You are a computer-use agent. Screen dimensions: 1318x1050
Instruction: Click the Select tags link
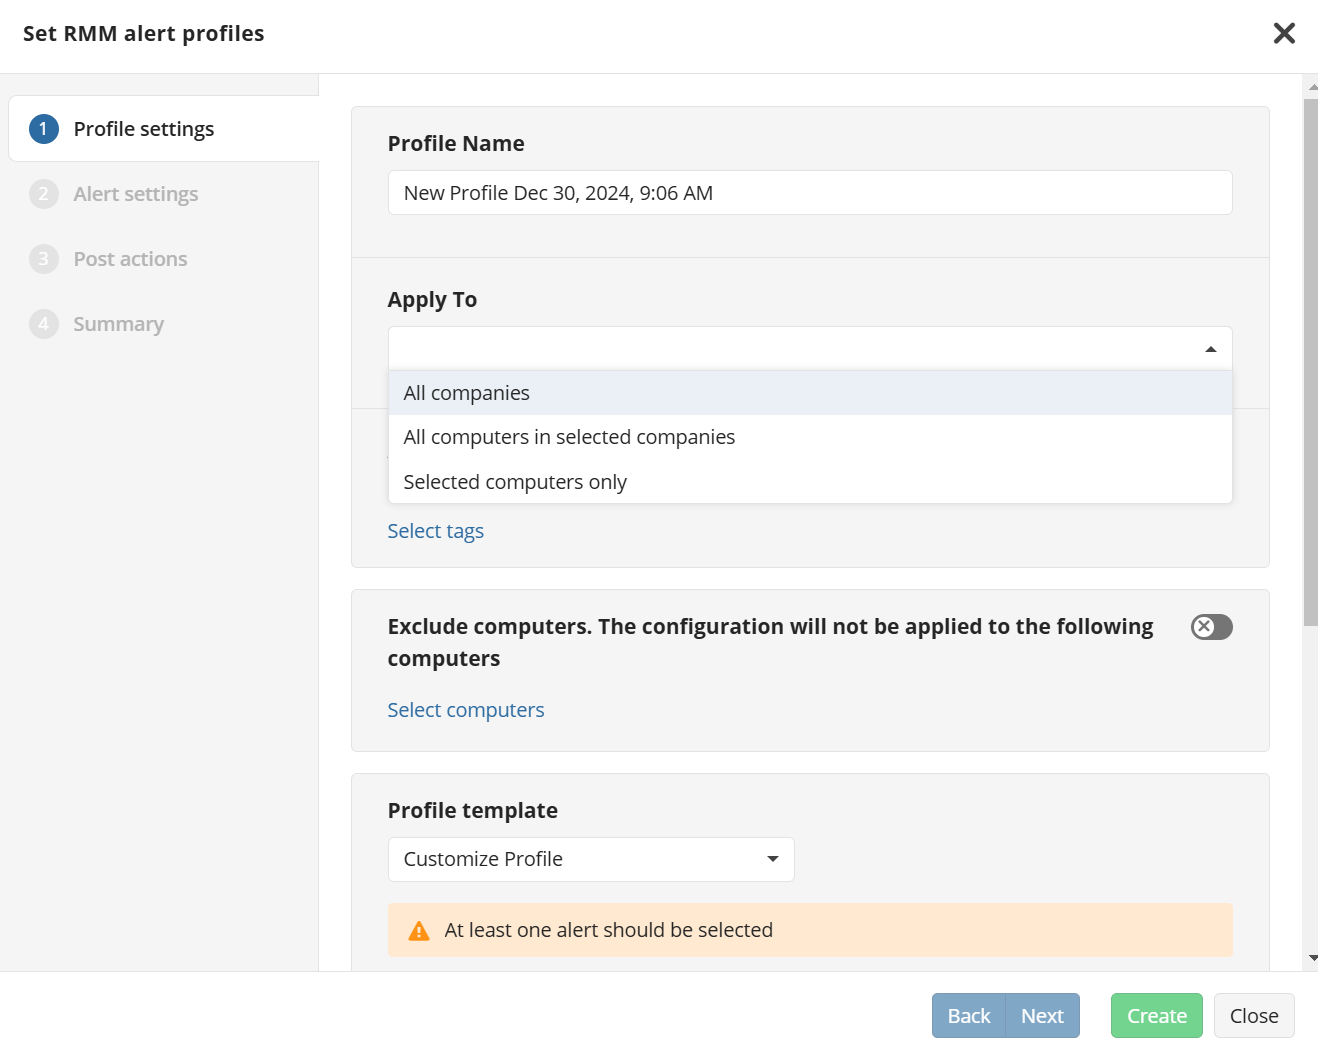[435, 531]
